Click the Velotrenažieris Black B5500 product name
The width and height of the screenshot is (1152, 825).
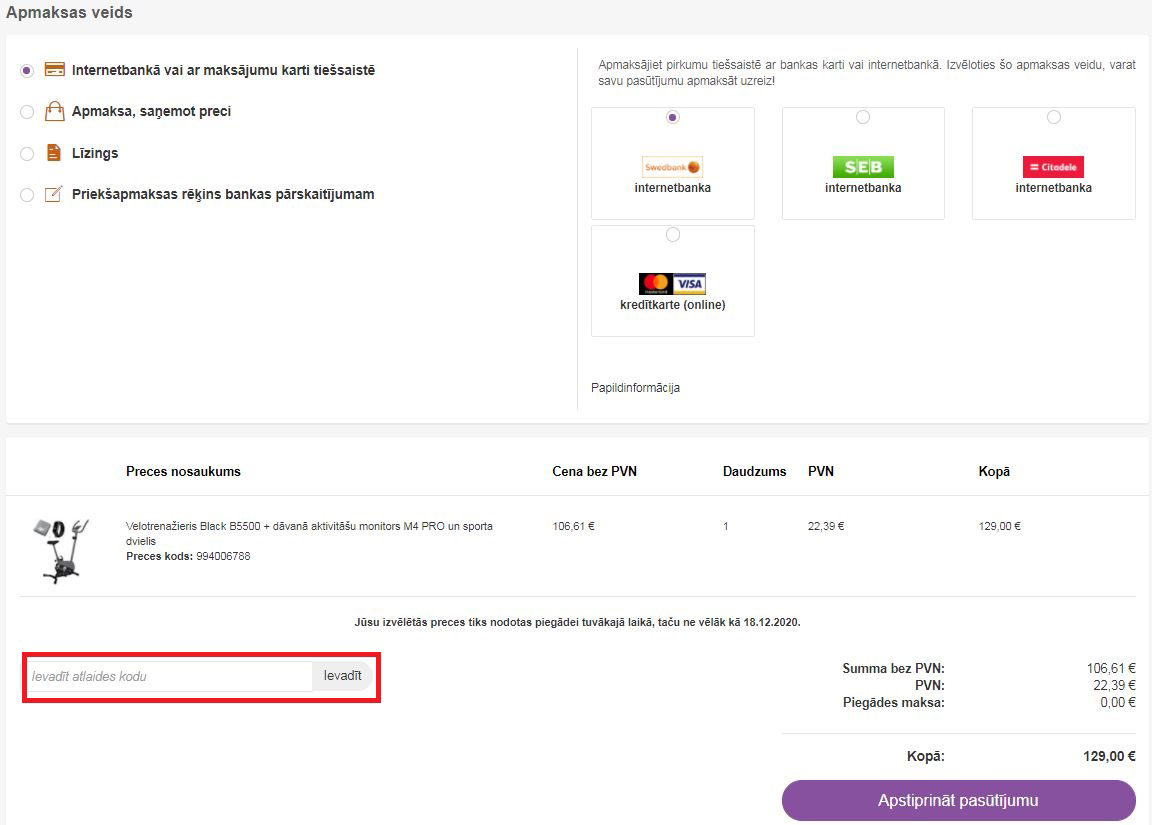pos(309,533)
